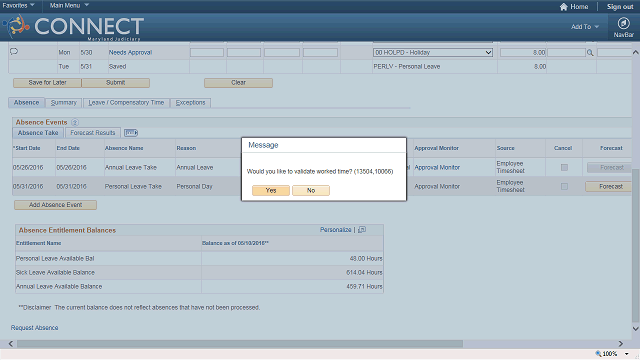Click the magnifier lookup icon on Mon 5/30 row
The height and width of the screenshot is (360, 640).
(x=590, y=53)
